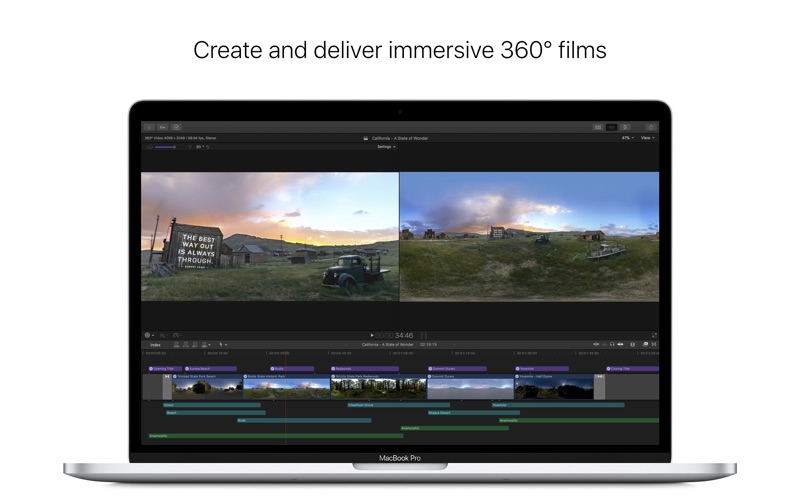Open the View dropdown in viewer
The width and height of the screenshot is (800, 500).
point(647,138)
